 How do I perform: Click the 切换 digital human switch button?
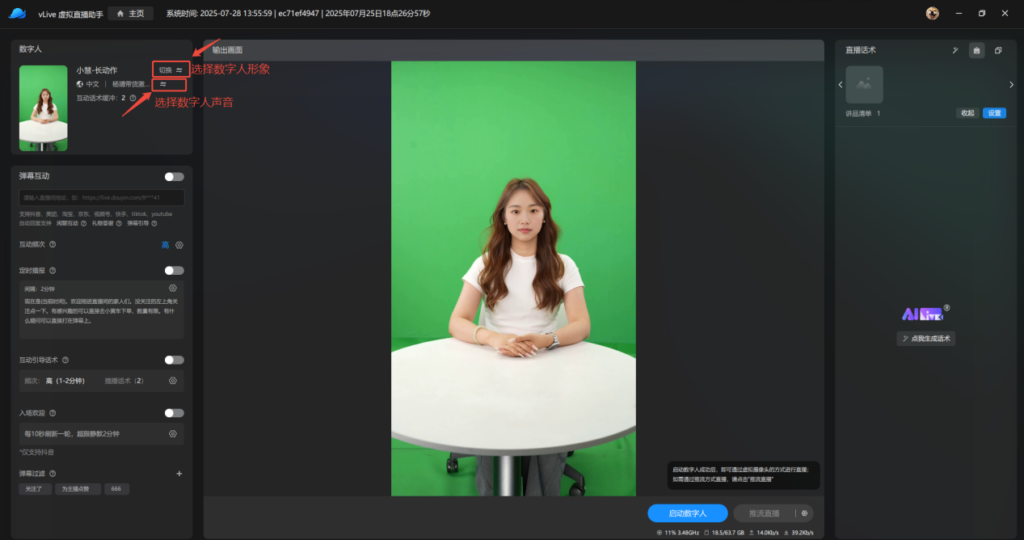(x=170, y=70)
